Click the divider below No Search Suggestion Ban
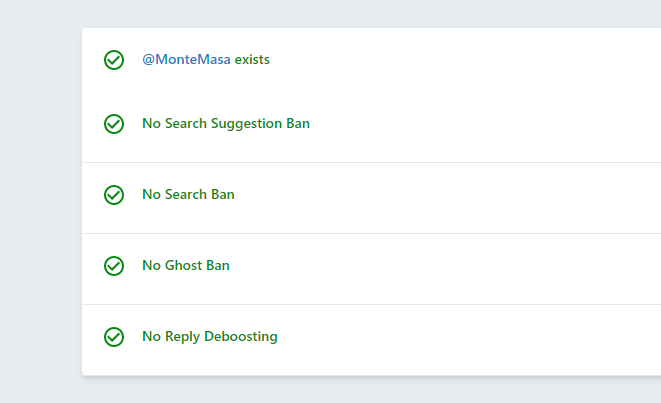 (x=371, y=162)
